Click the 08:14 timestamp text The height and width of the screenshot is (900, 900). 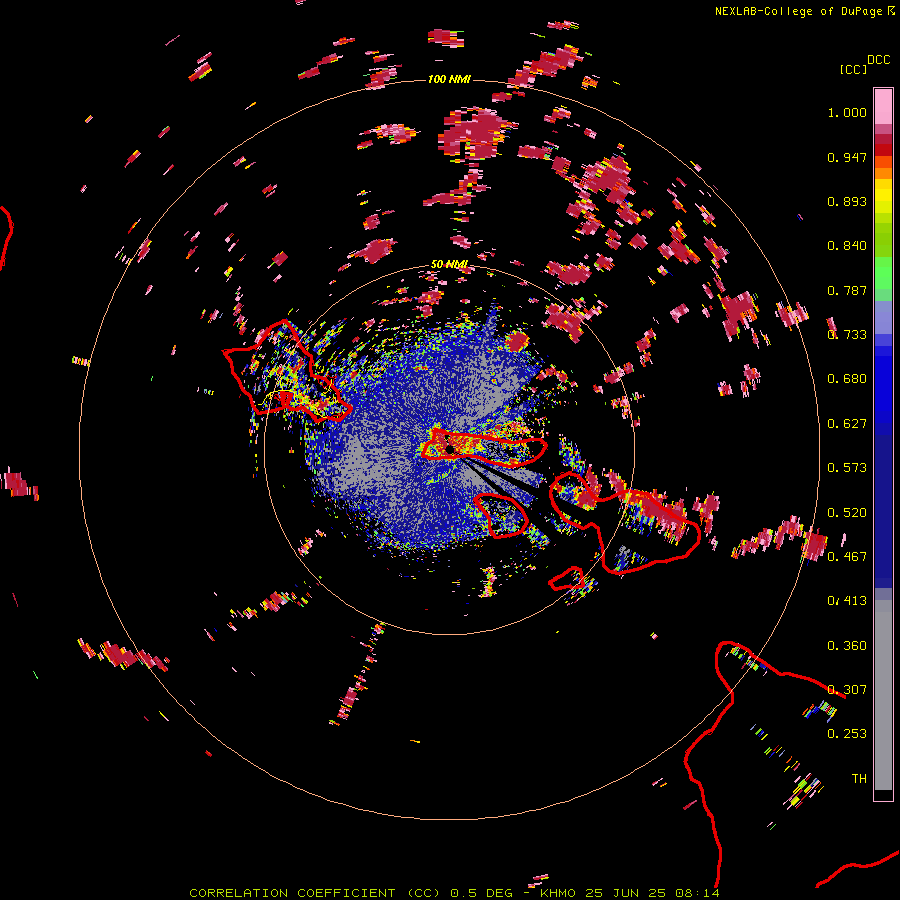coord(697,893)
